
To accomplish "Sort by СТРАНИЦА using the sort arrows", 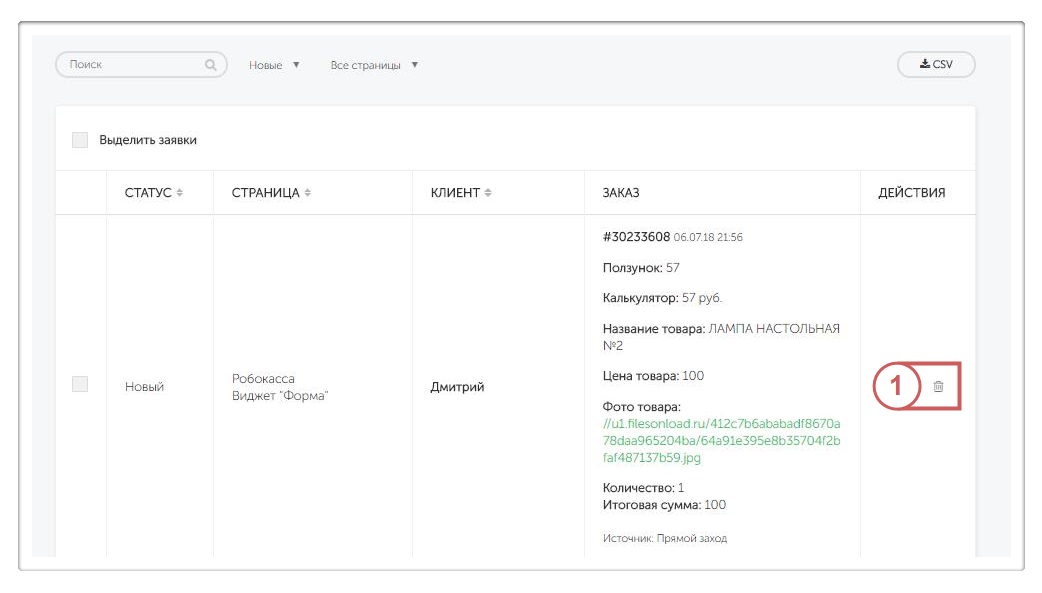I will pyautogui.click(x=308, y=193).
